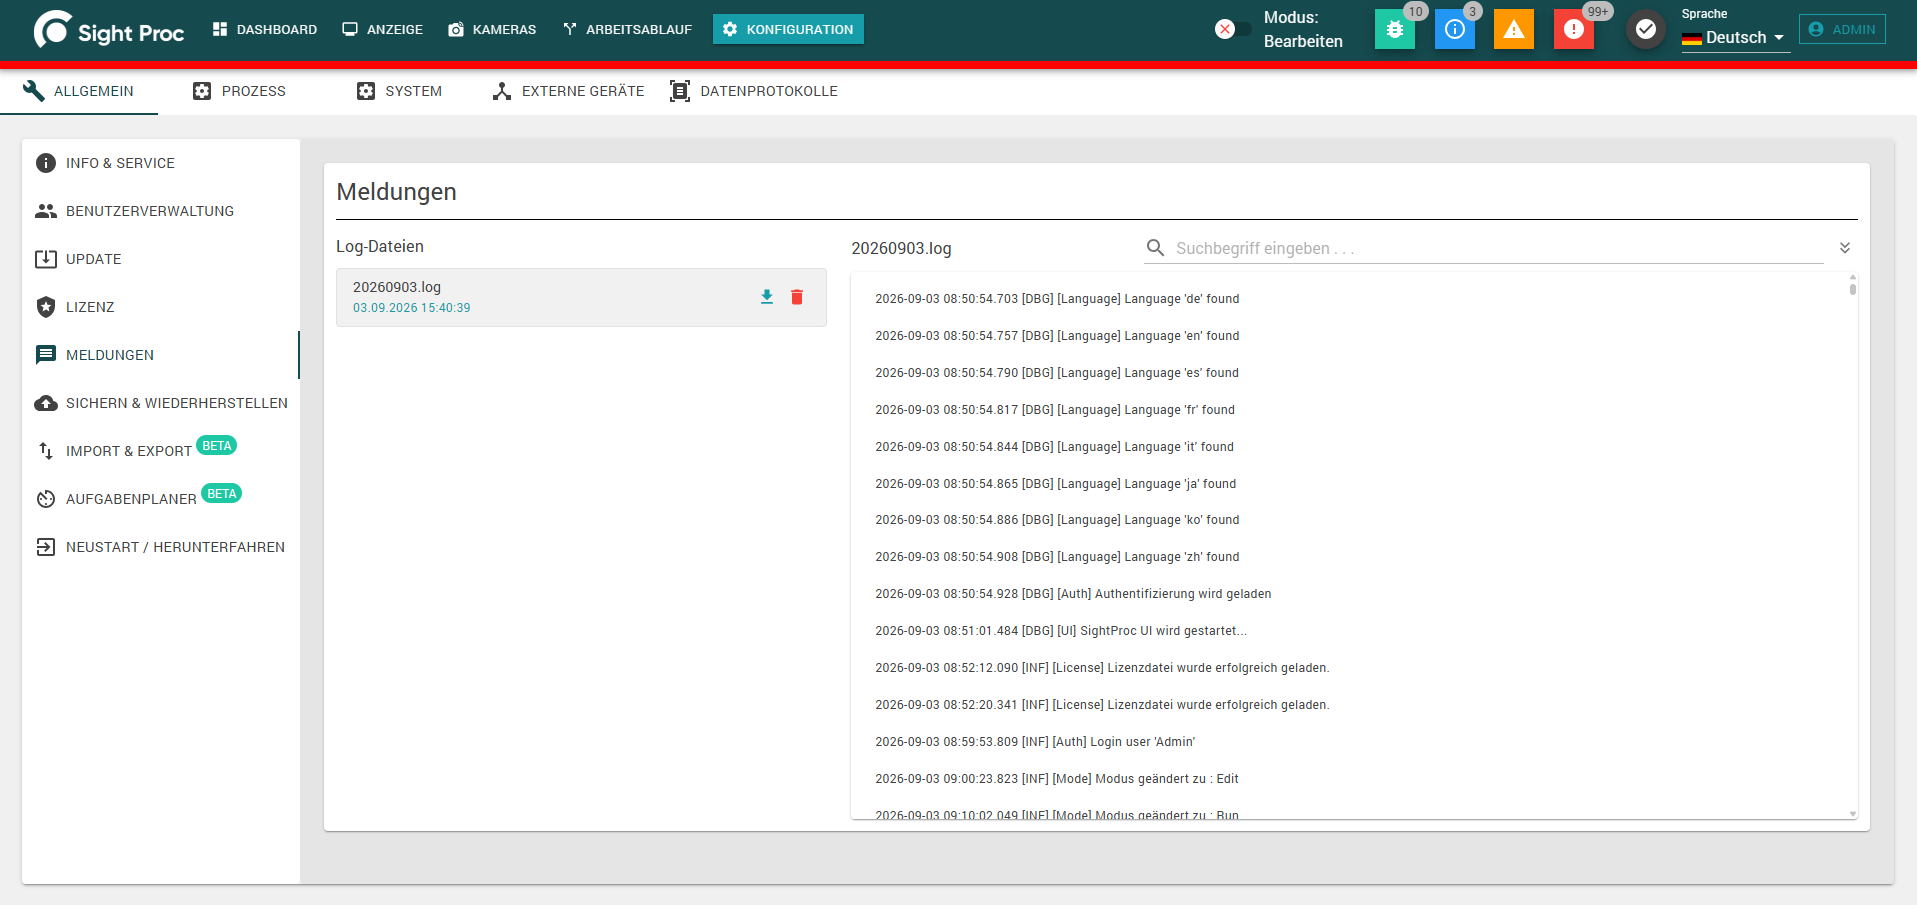Click log line Authentifizierung wird geladen

[1073, 594]
